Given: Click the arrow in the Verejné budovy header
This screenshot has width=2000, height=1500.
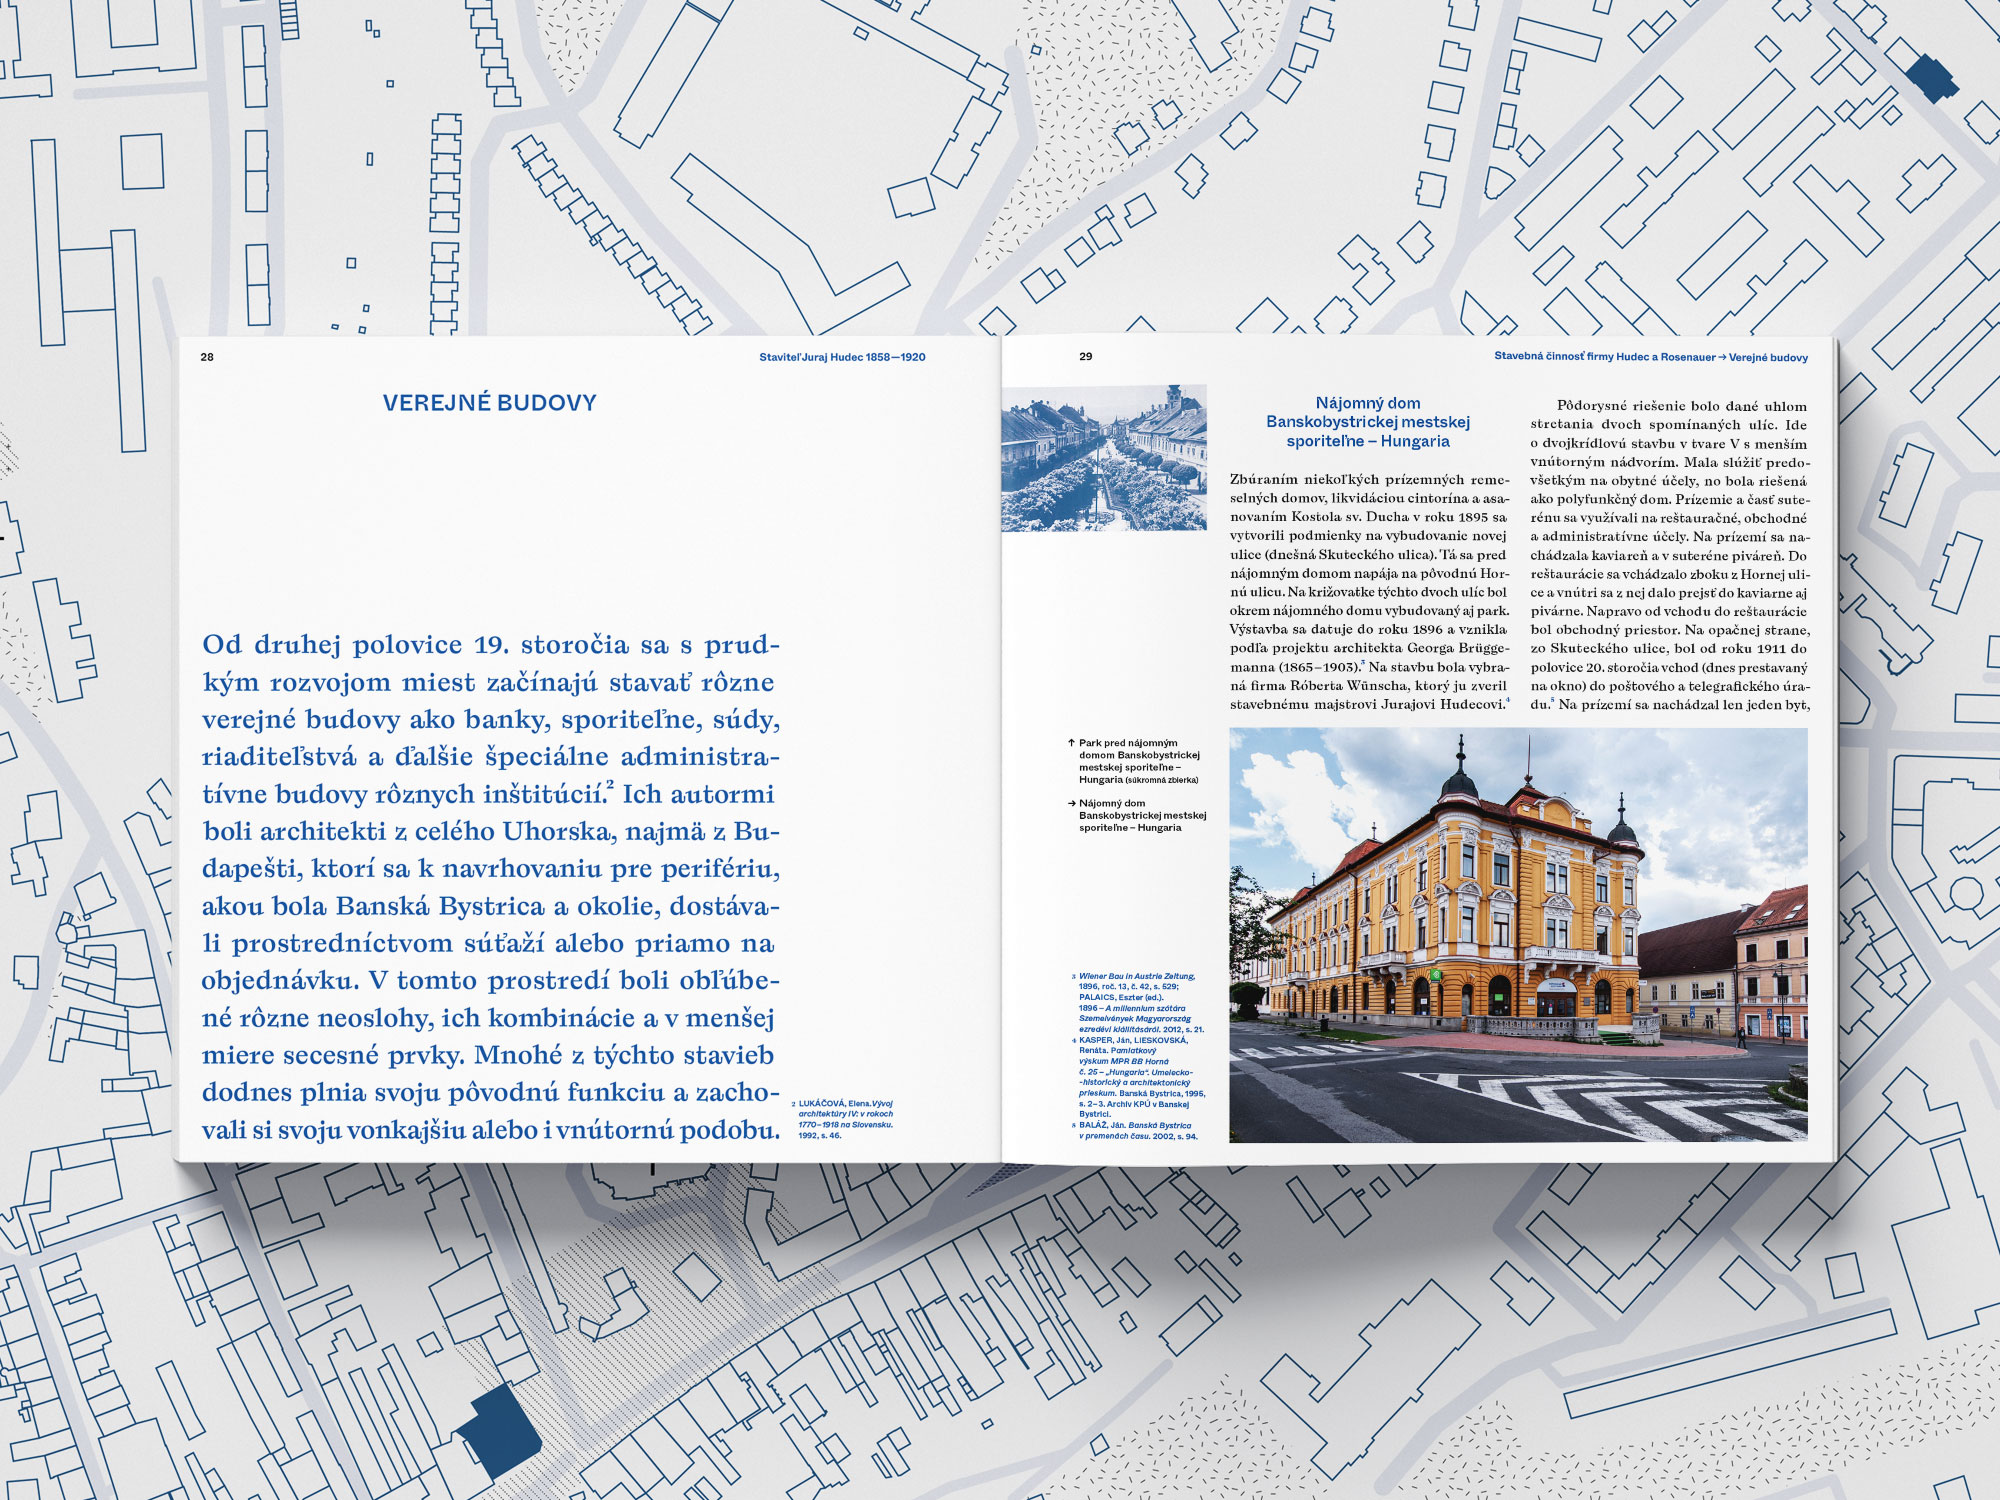Looking at the screenshot, I should point(1722,357).
